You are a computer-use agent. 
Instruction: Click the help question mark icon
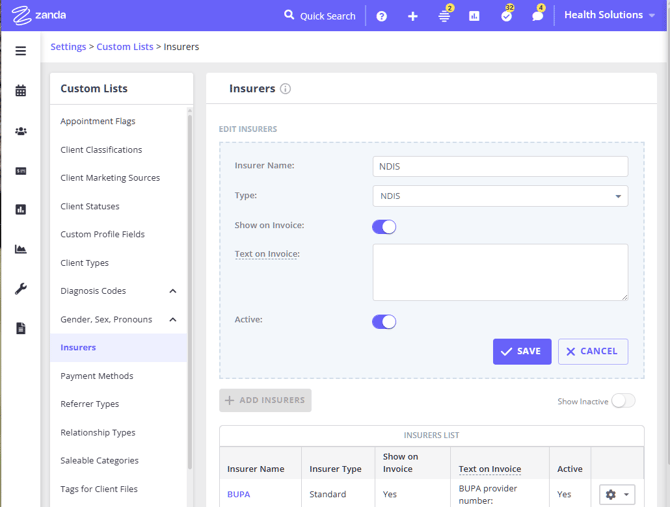[381, 16]
